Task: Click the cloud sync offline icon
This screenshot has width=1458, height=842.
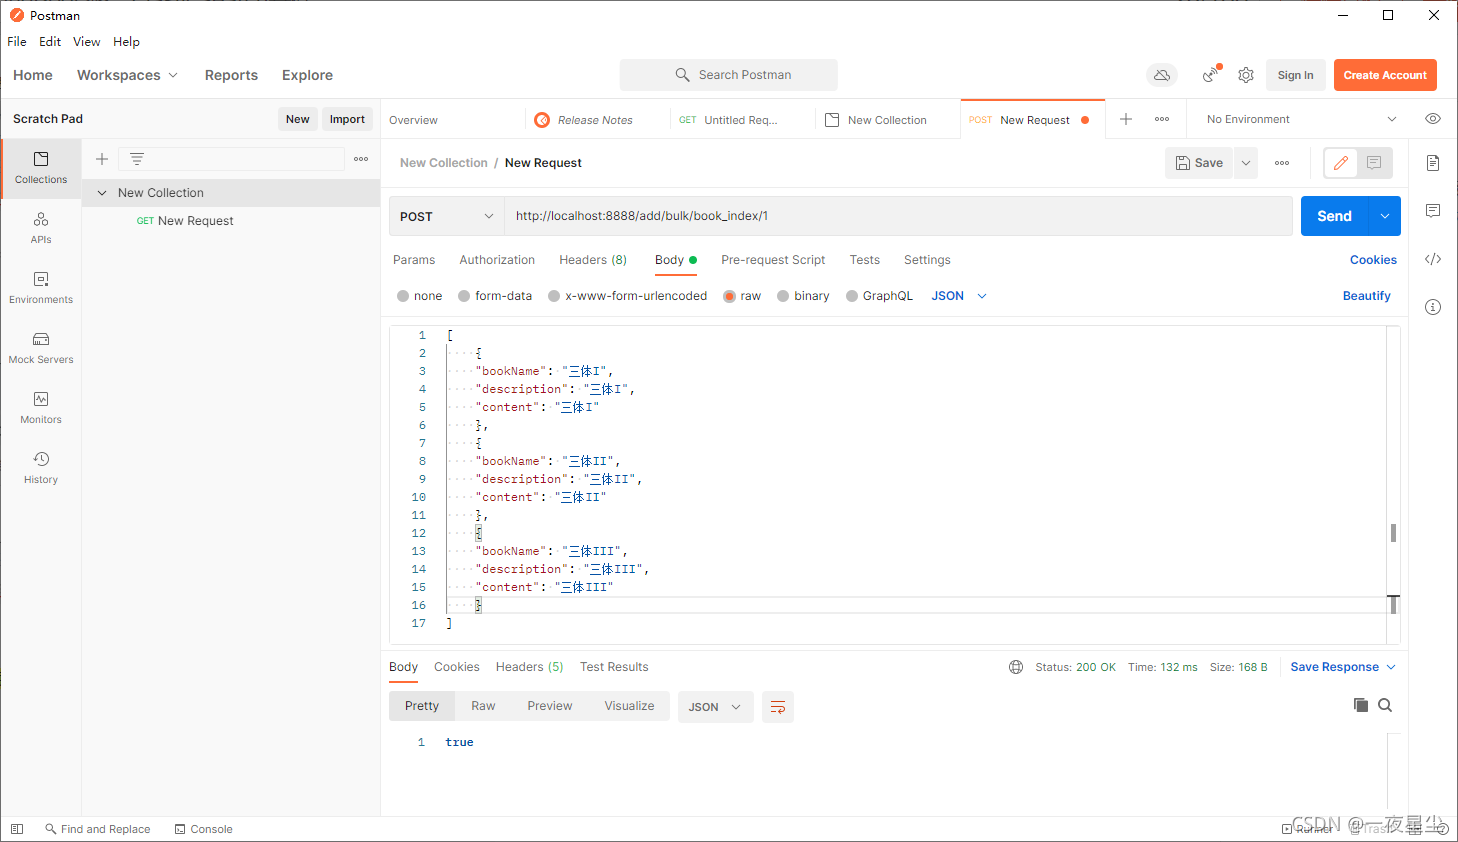Action: (1161, 75)
